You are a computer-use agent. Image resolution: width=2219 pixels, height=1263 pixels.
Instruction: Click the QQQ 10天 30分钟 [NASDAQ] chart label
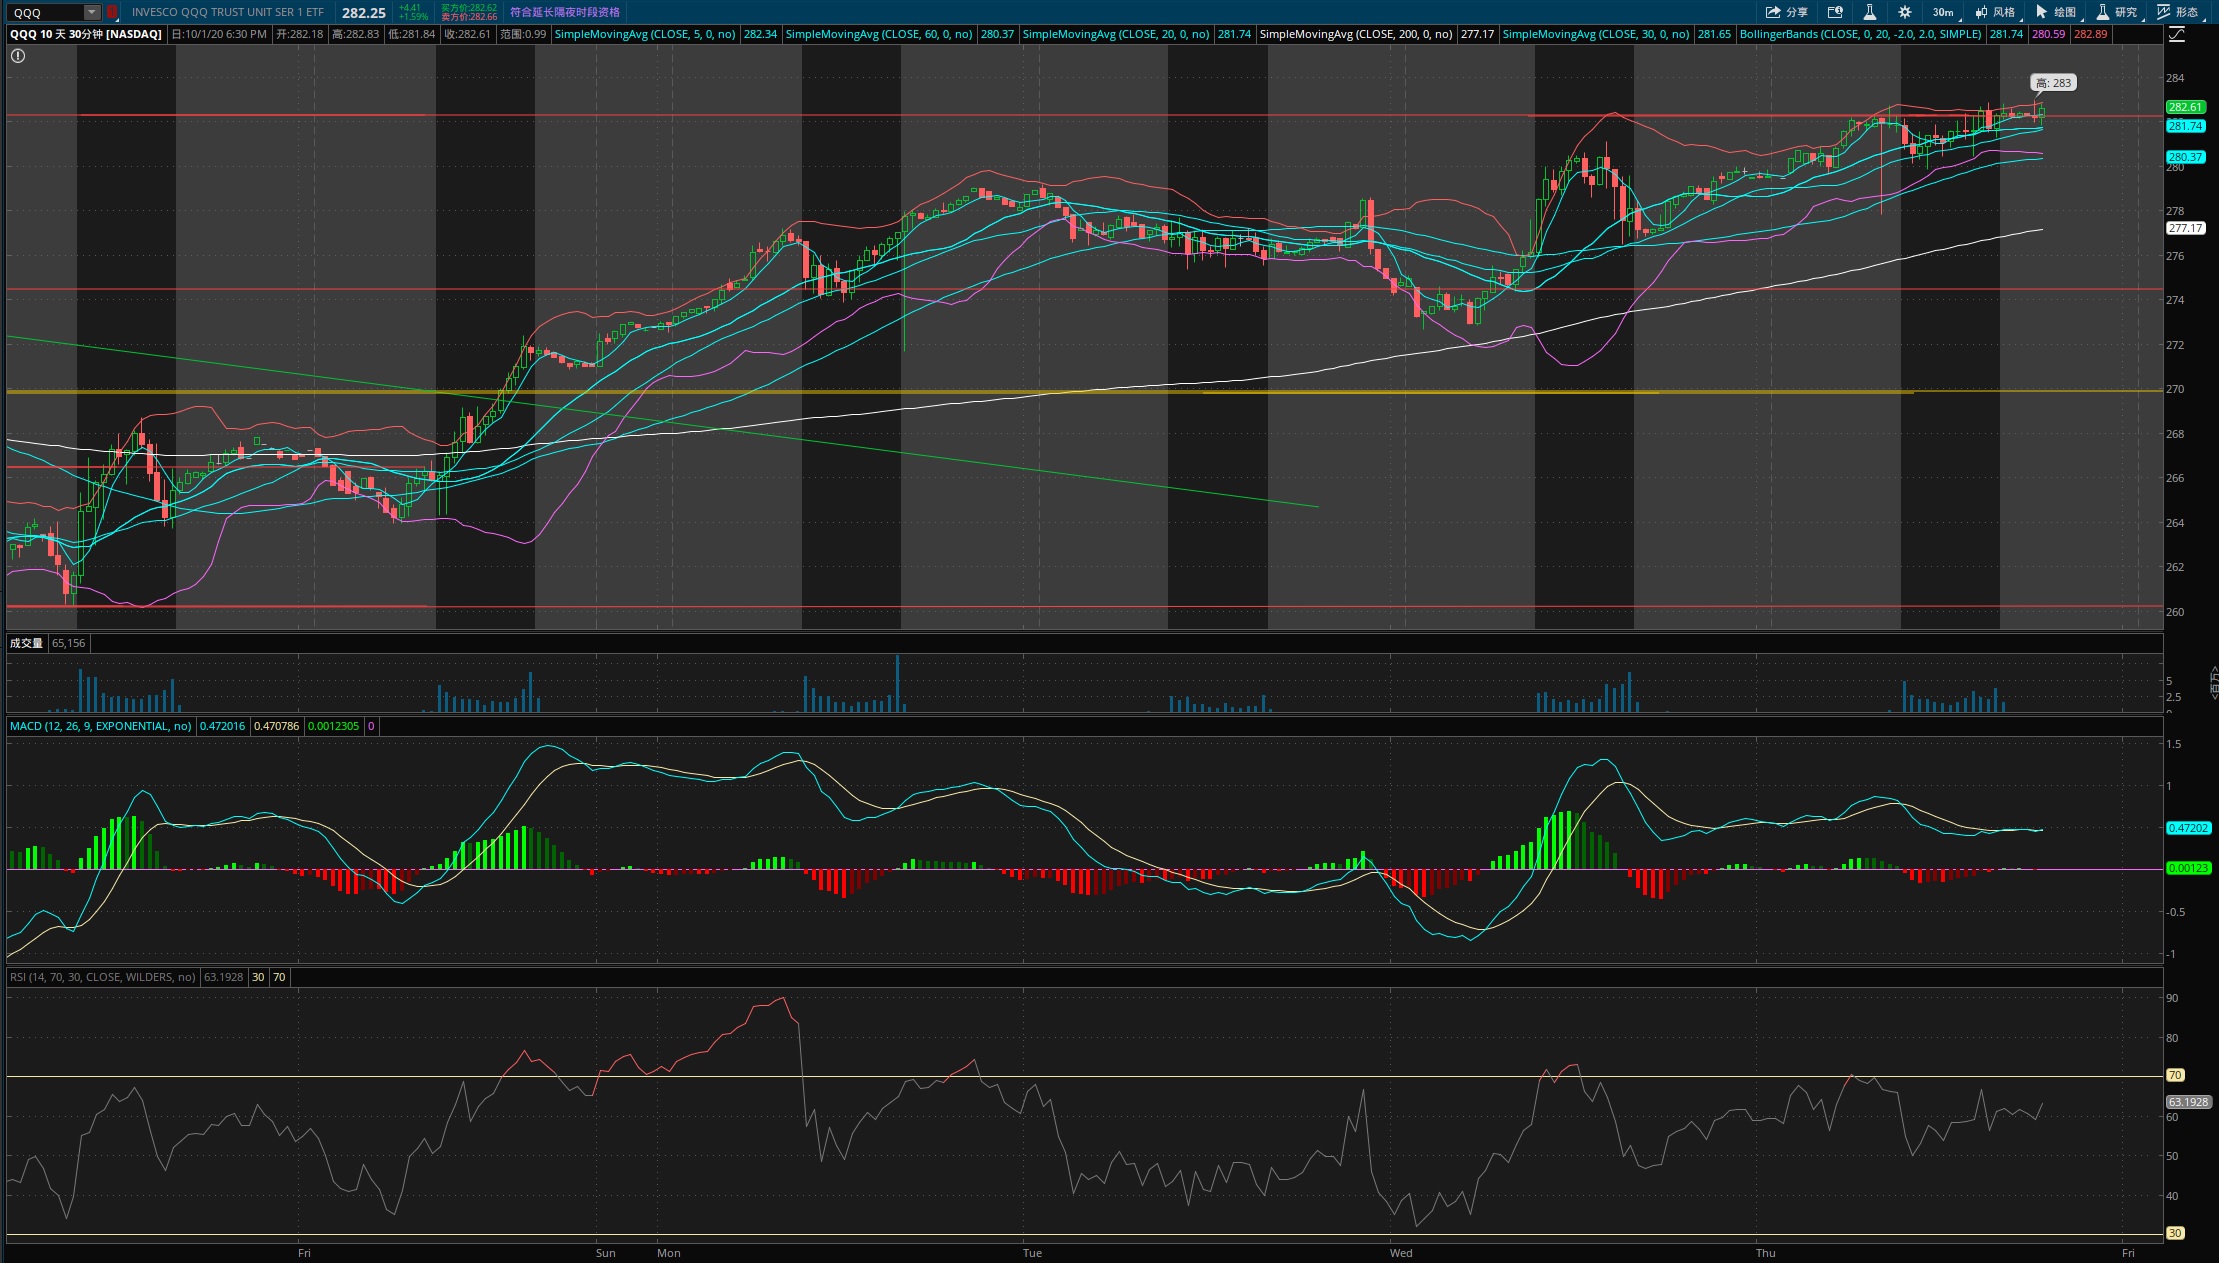coord(86,34)
